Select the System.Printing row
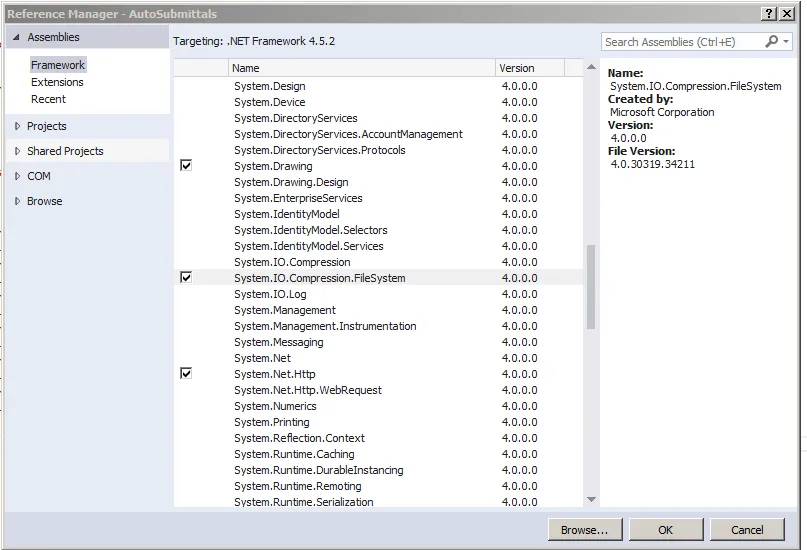This screenshot has width=807, height=550. point(378,422)
